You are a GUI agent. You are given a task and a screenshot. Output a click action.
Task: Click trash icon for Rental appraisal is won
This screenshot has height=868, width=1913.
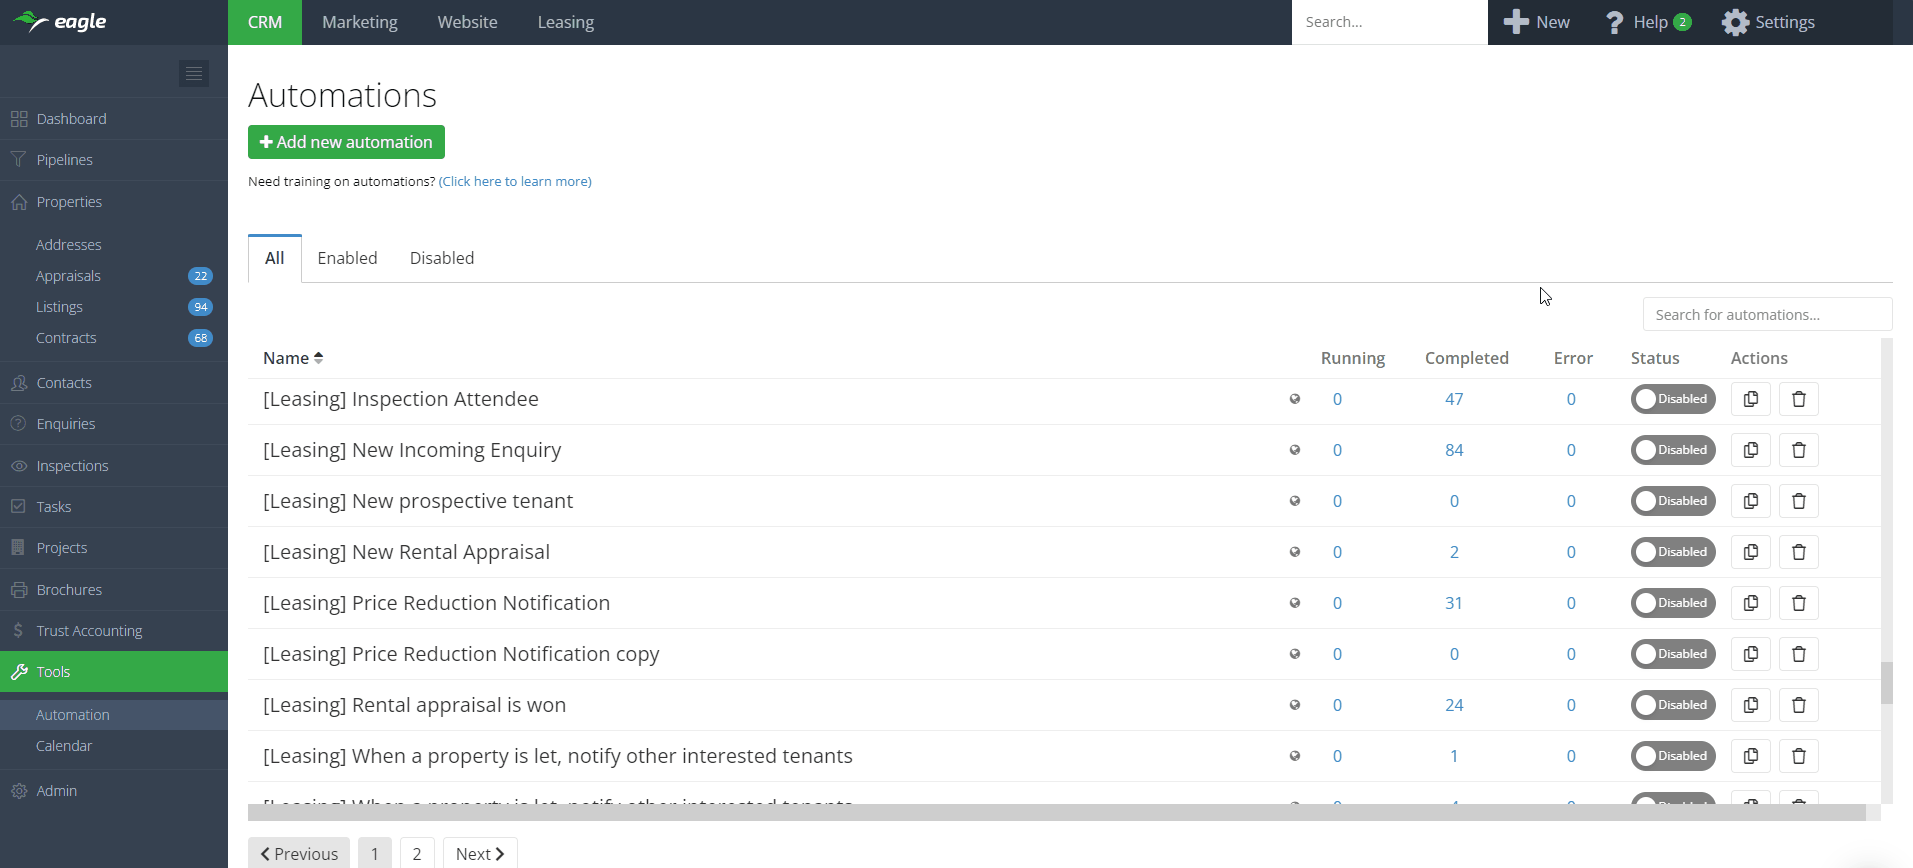pos(1798,705)
